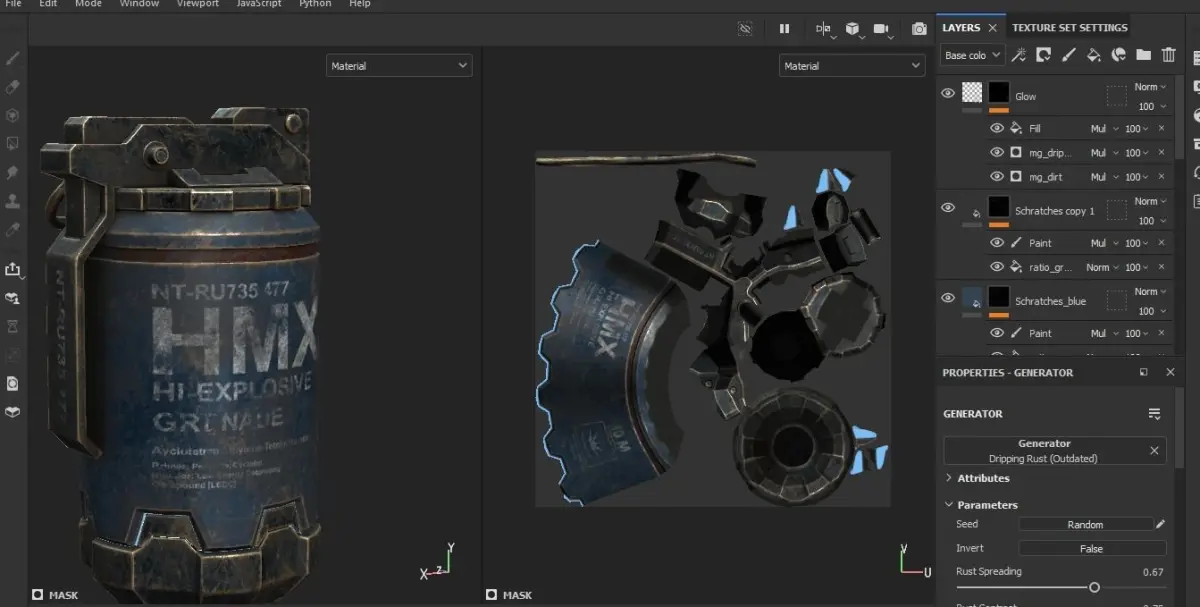Screen dimensions: 1200x607
Task: Remove the Dripping Rust generator with X
Action: (1154, 451)
